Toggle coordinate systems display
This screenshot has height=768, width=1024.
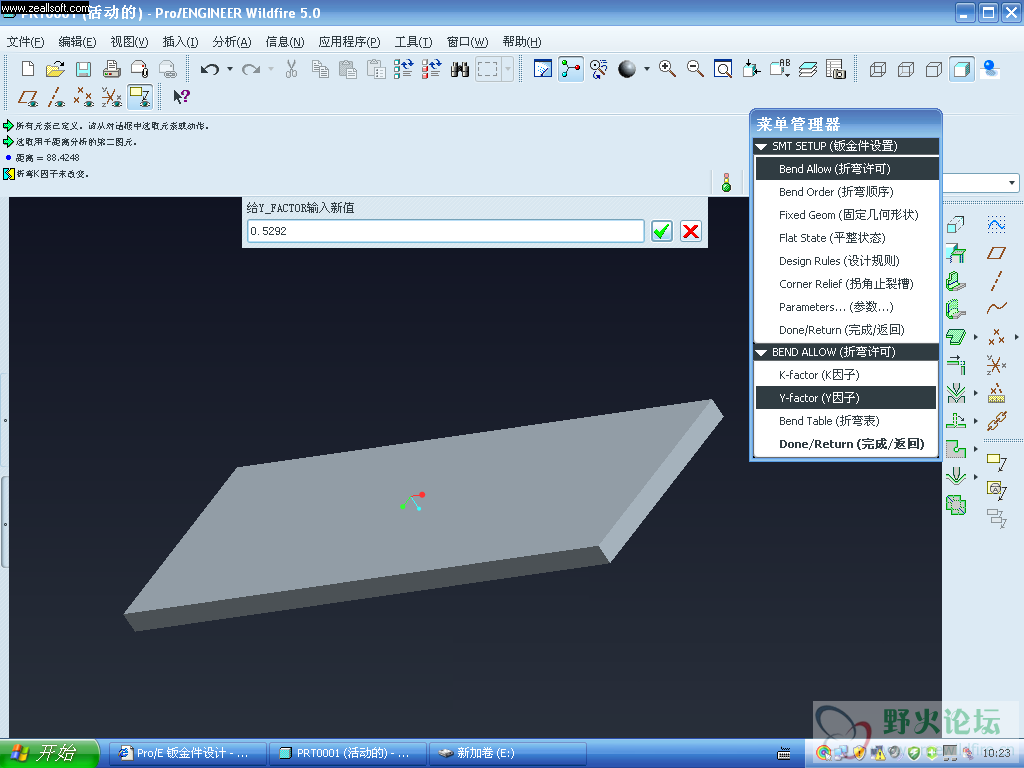[x=112, y=97]
